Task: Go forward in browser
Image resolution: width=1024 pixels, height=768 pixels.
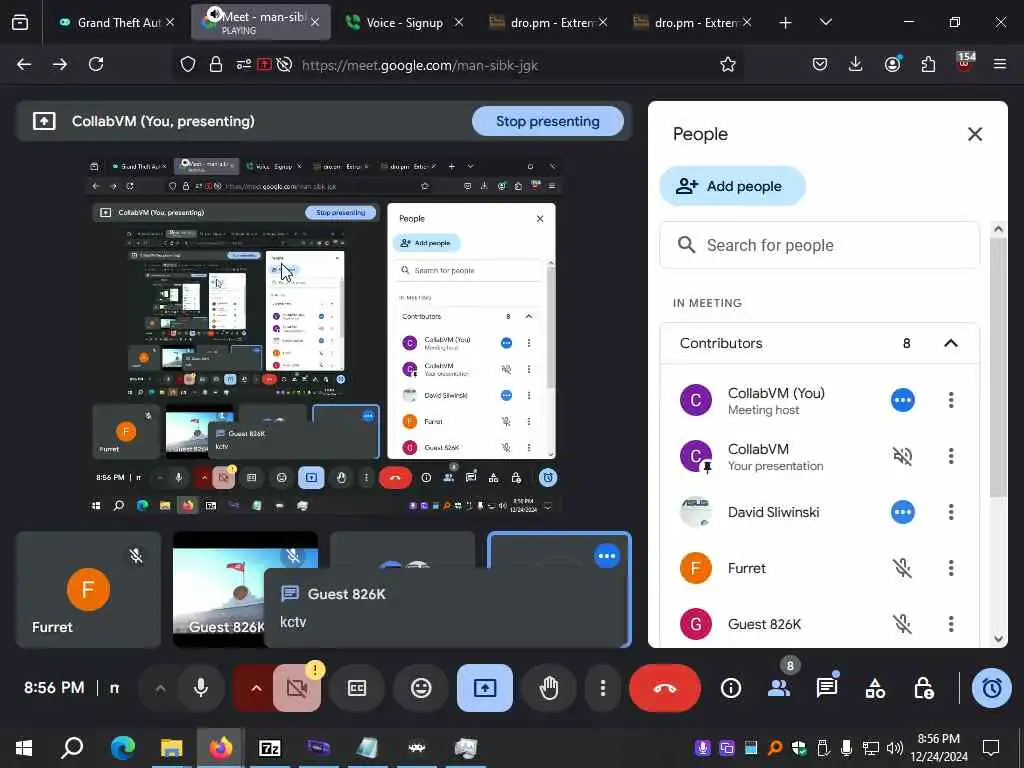Action: tap(60, 65)
